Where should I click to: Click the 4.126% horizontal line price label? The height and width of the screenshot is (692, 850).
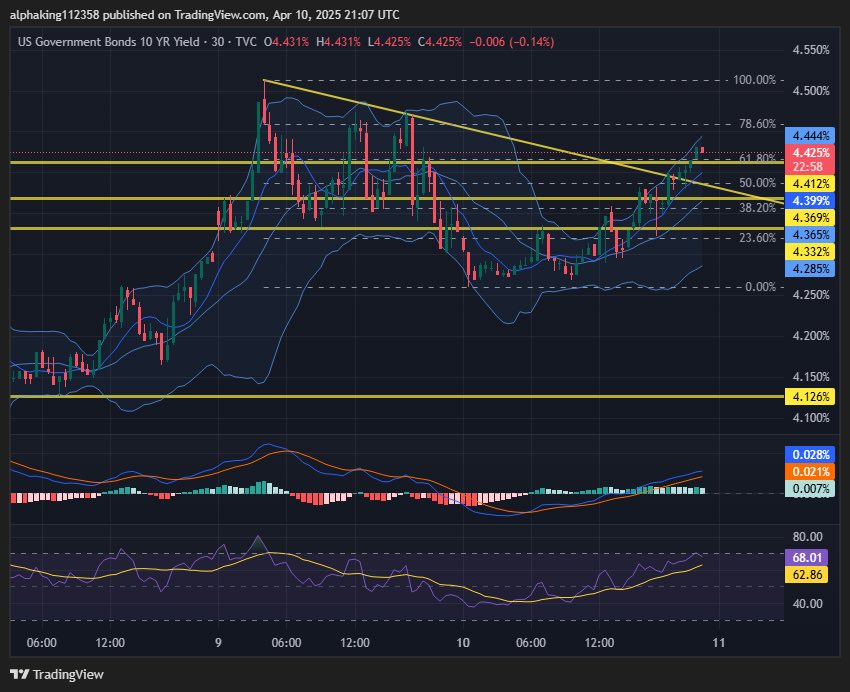810,397
